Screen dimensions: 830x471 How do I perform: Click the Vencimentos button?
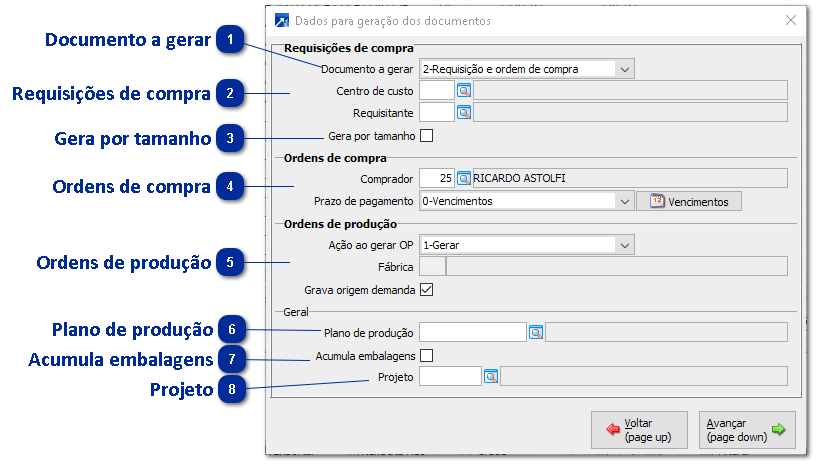[x=689, y=202]
